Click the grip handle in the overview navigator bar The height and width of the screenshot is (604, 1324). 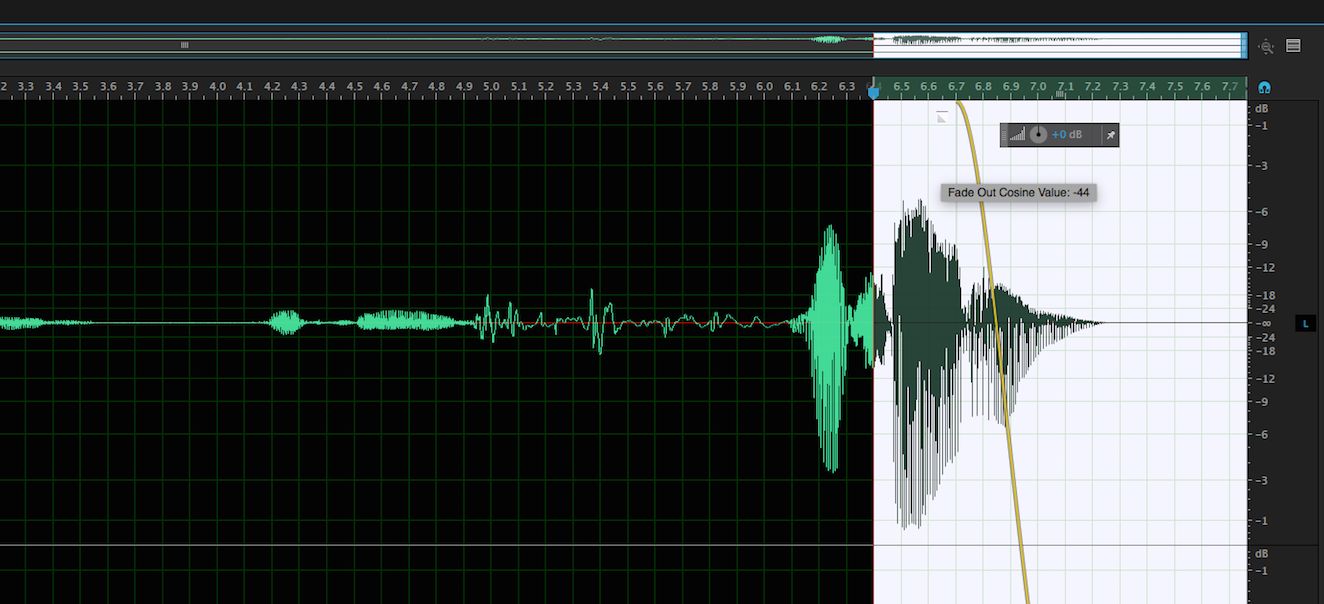(x=186, y=44)
